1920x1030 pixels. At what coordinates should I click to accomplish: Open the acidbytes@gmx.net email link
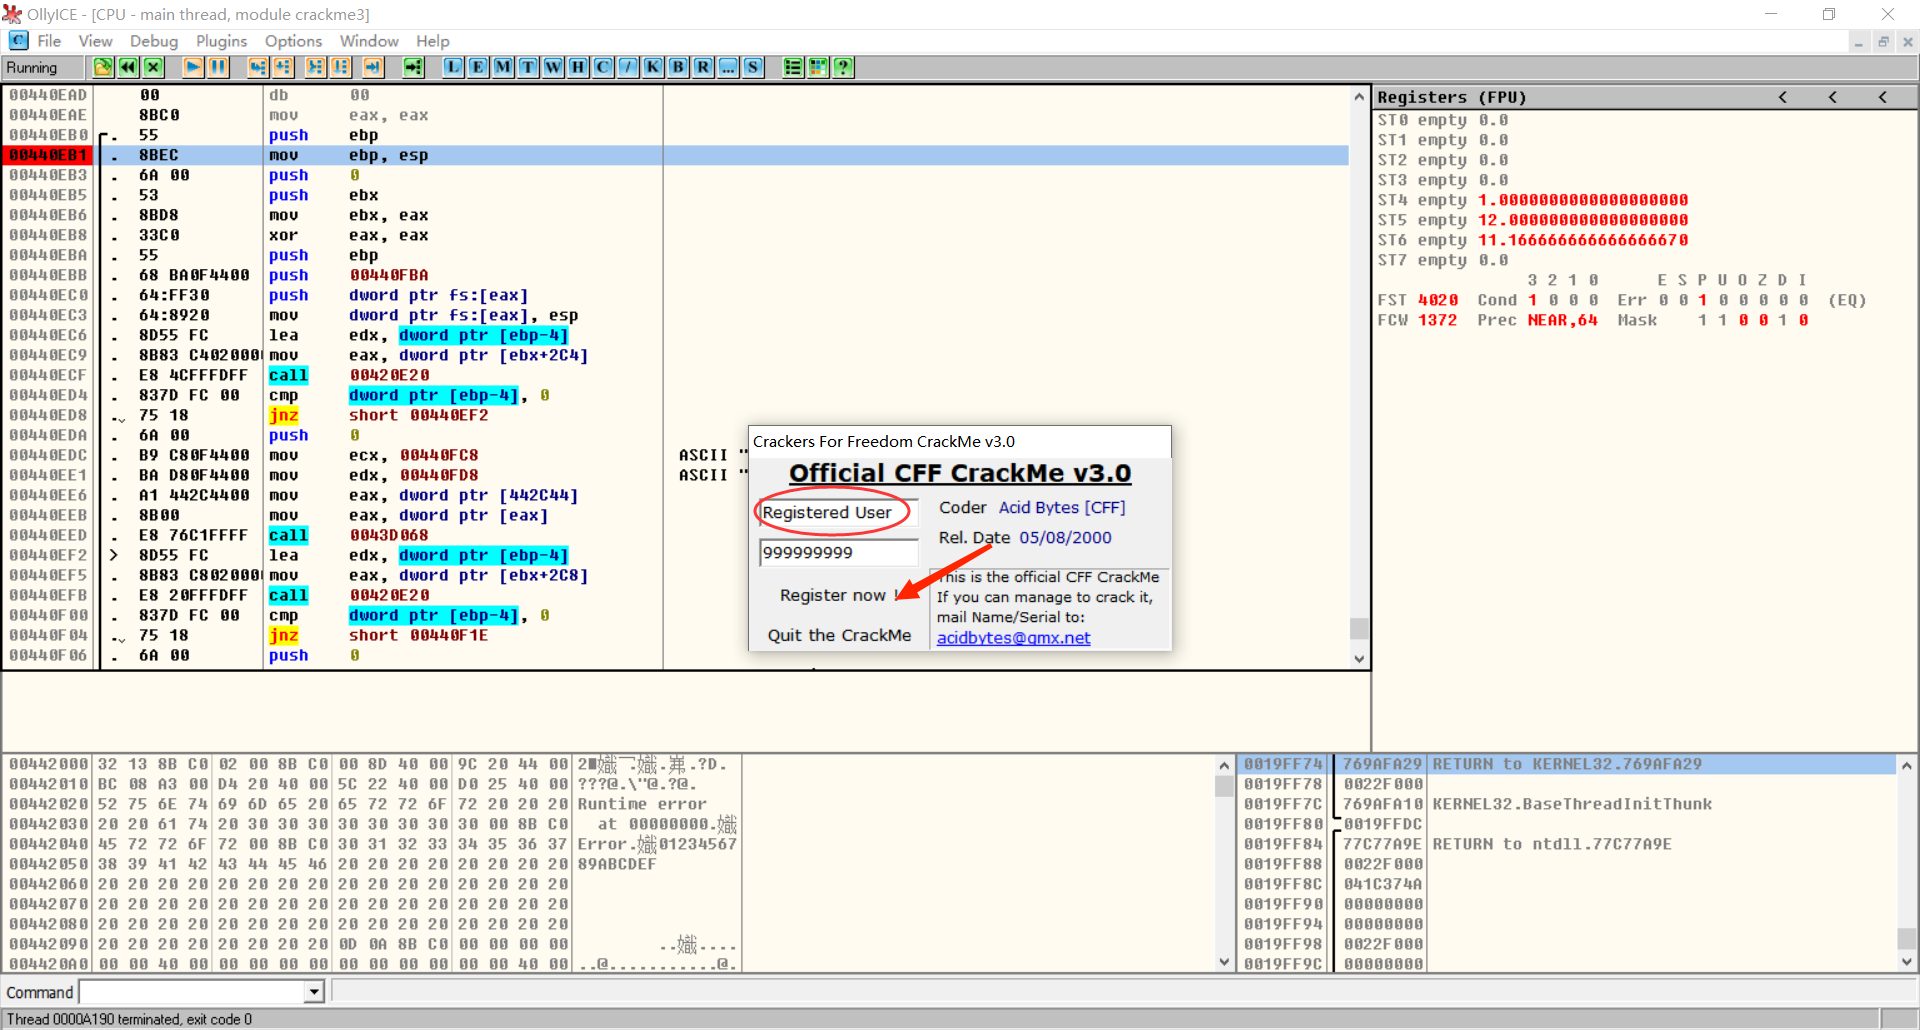click(x=1013, y=638)
